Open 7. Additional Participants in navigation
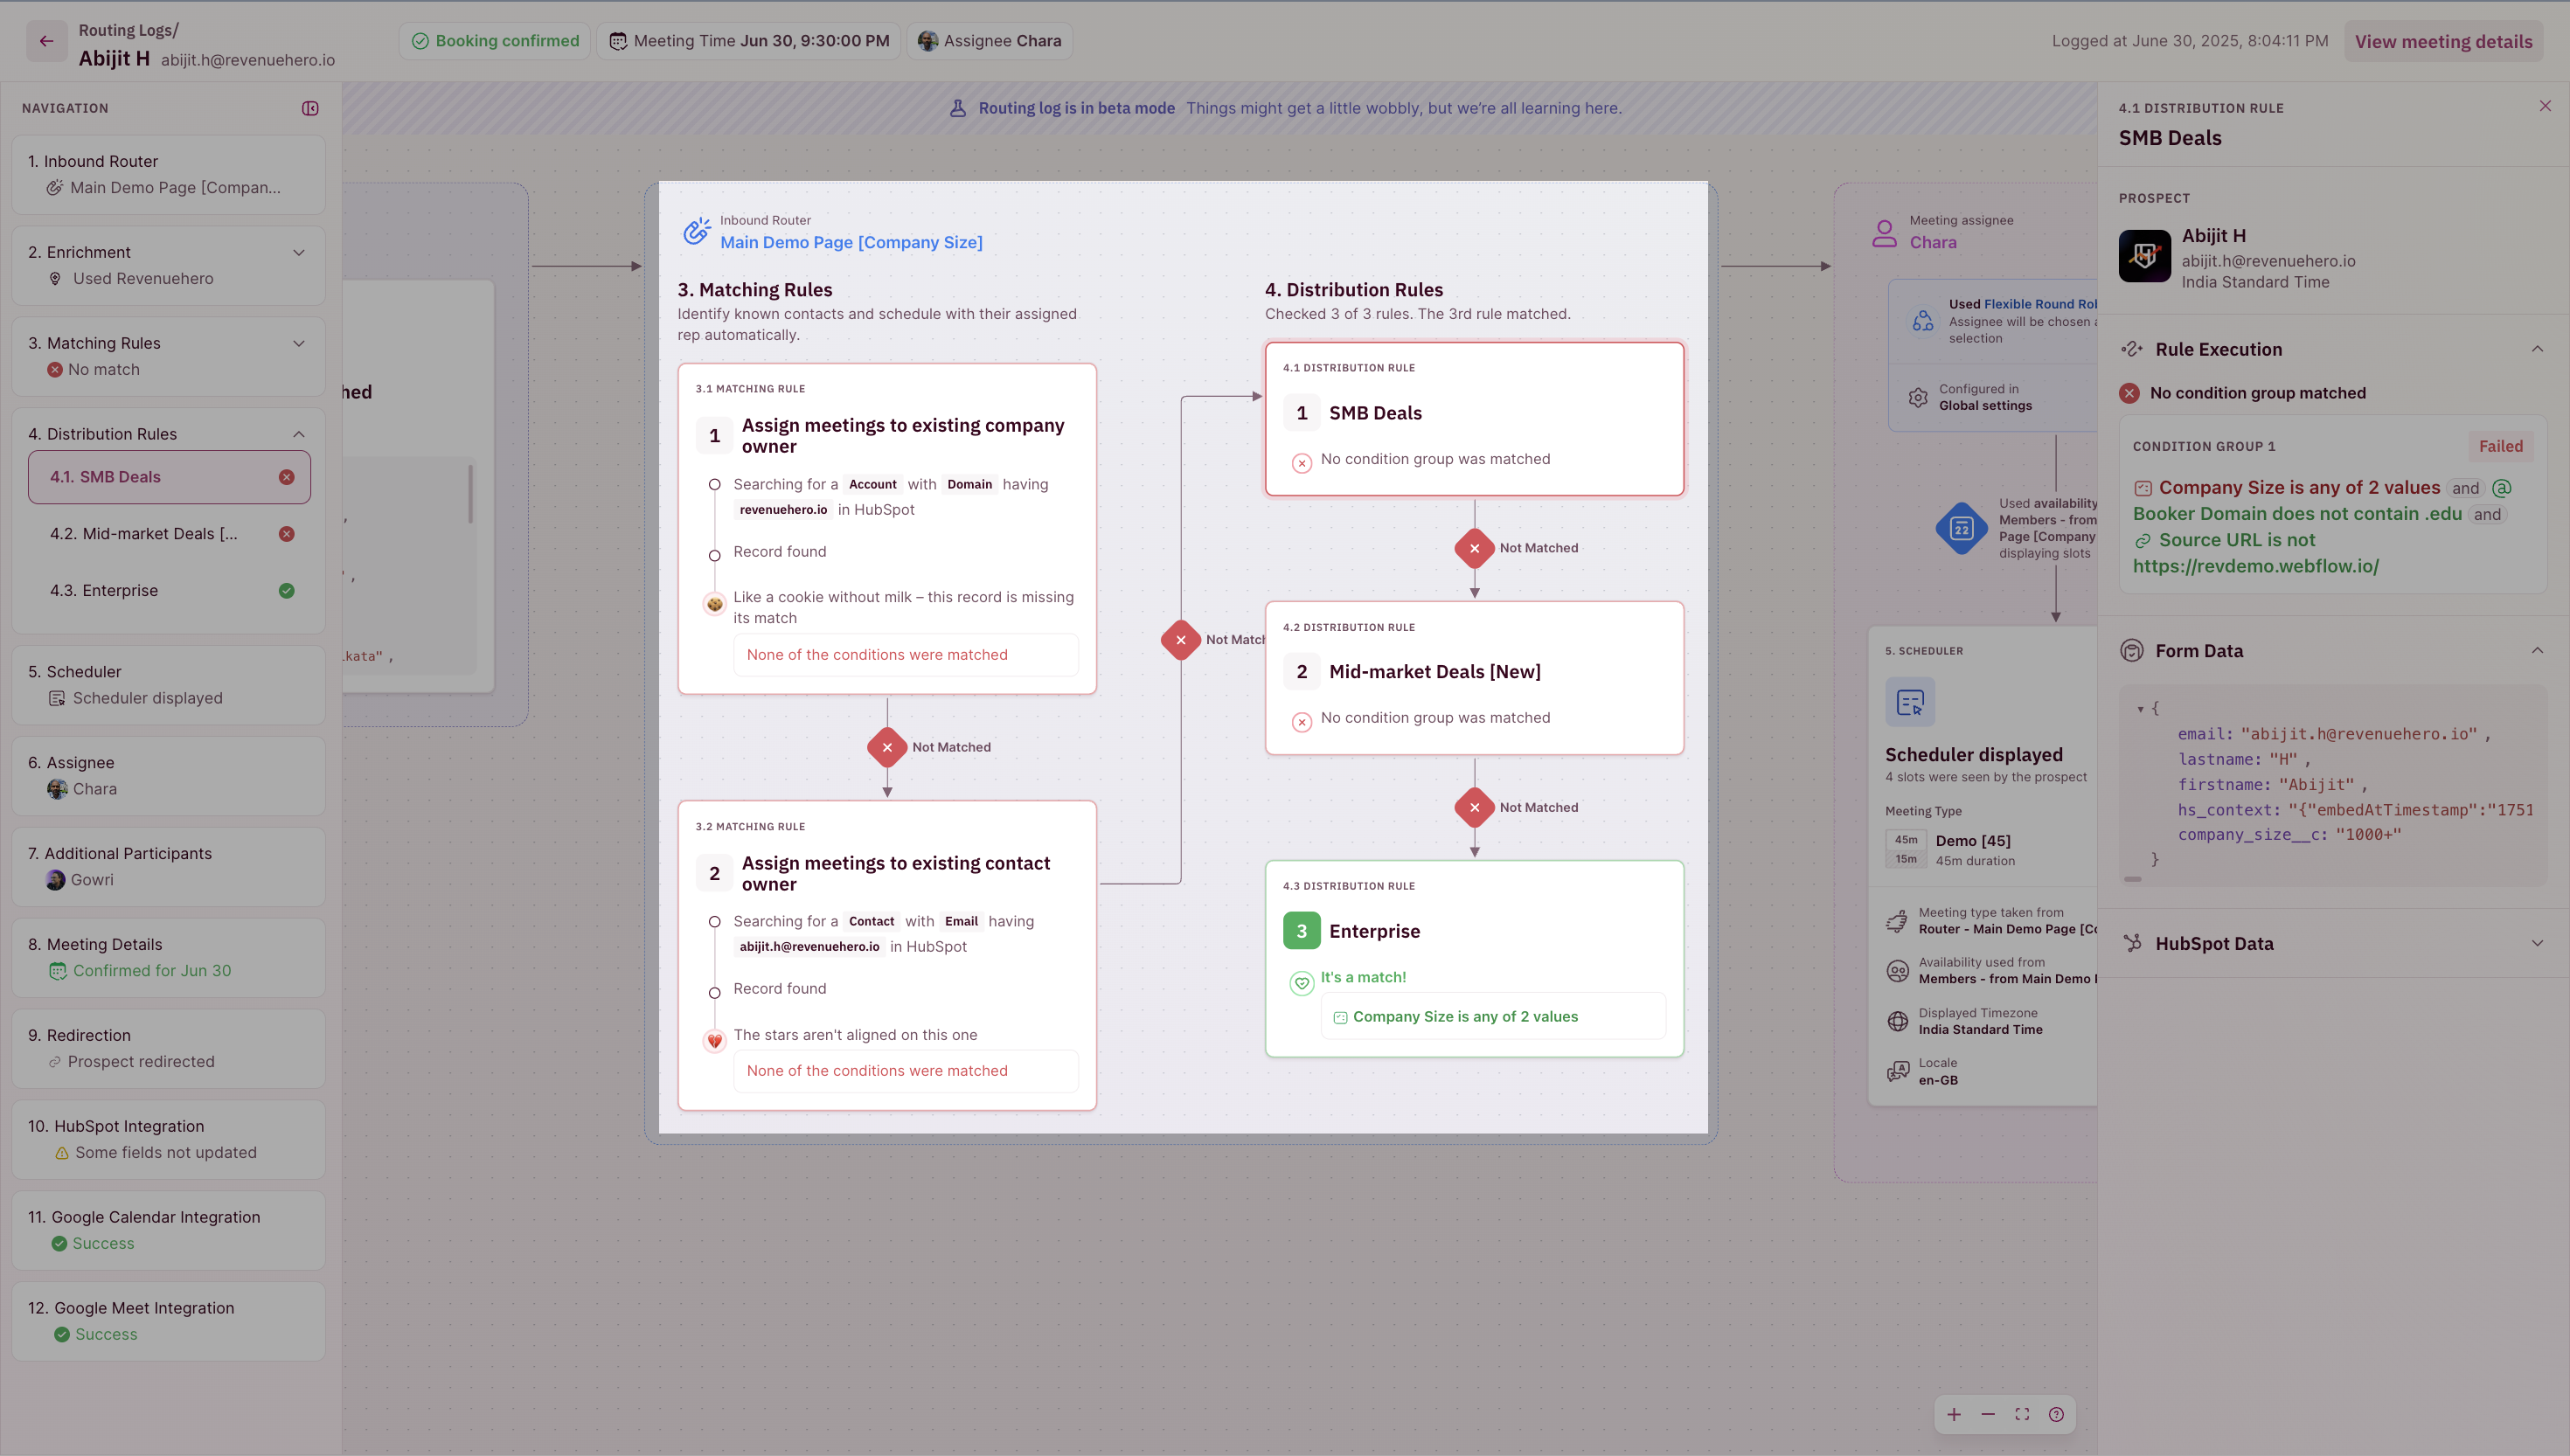Screen dimensions: 2570x1456 point(168,867)
